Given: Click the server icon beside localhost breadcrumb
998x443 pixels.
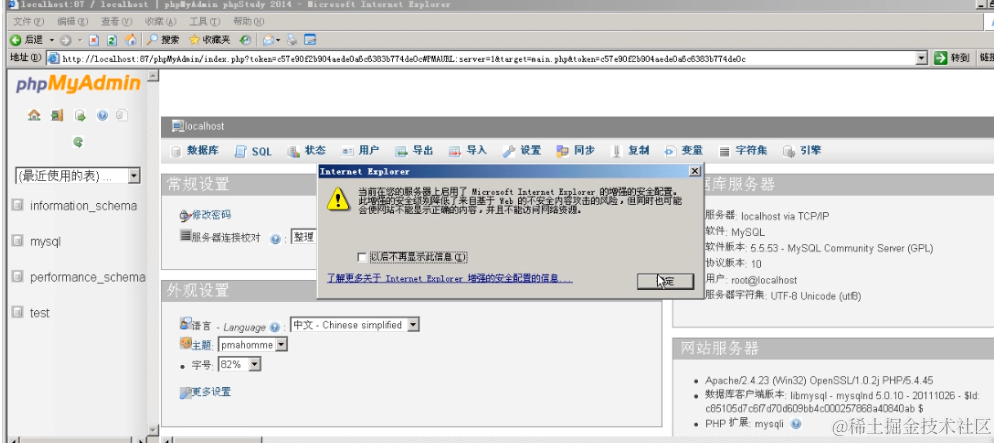Looking at the screenshot, I should 178,127.
